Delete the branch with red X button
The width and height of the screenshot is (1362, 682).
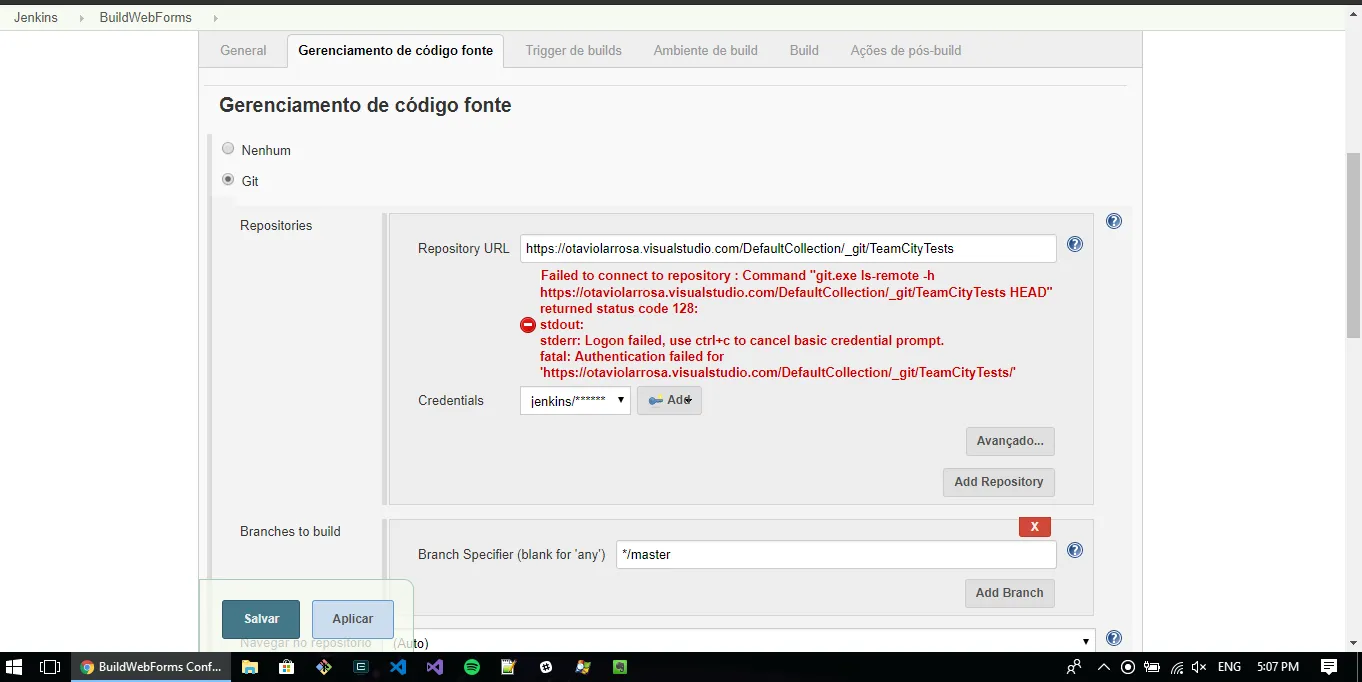(1034, 527)
